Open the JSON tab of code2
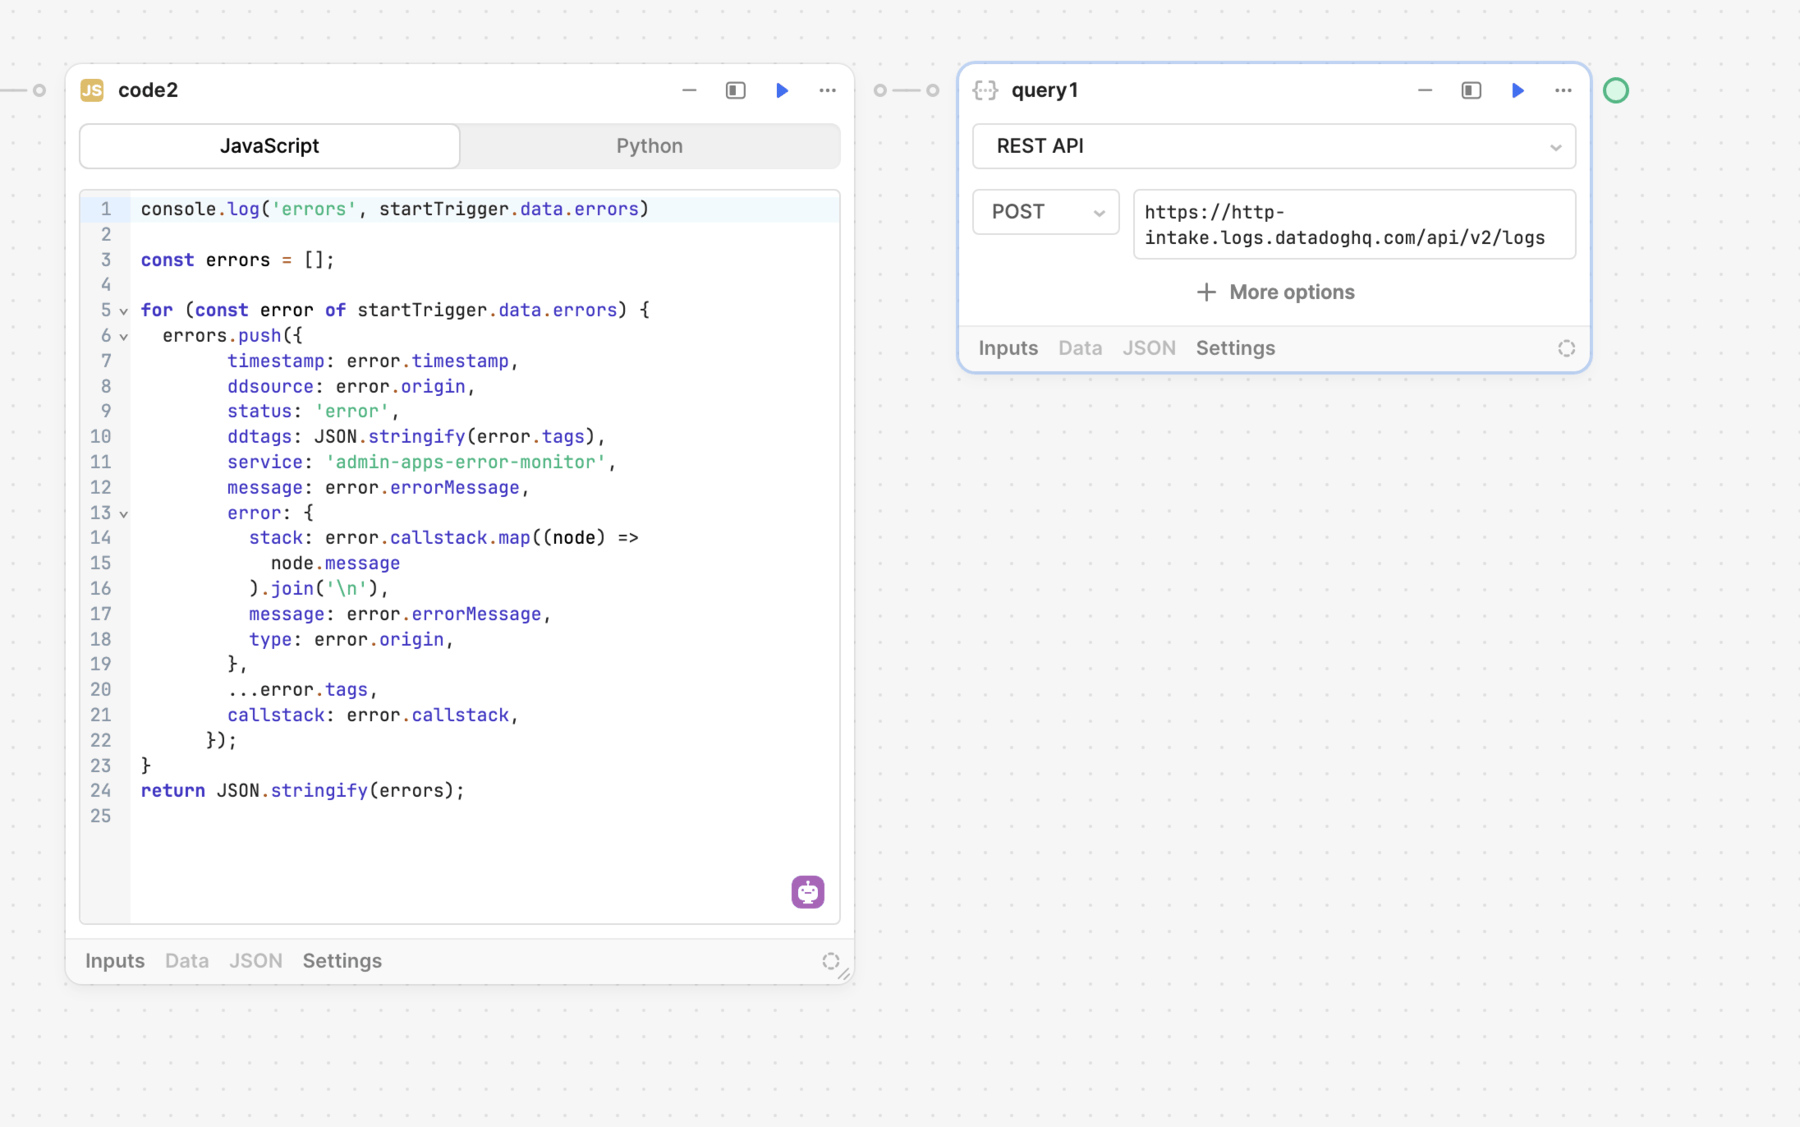 pos(256,961)
